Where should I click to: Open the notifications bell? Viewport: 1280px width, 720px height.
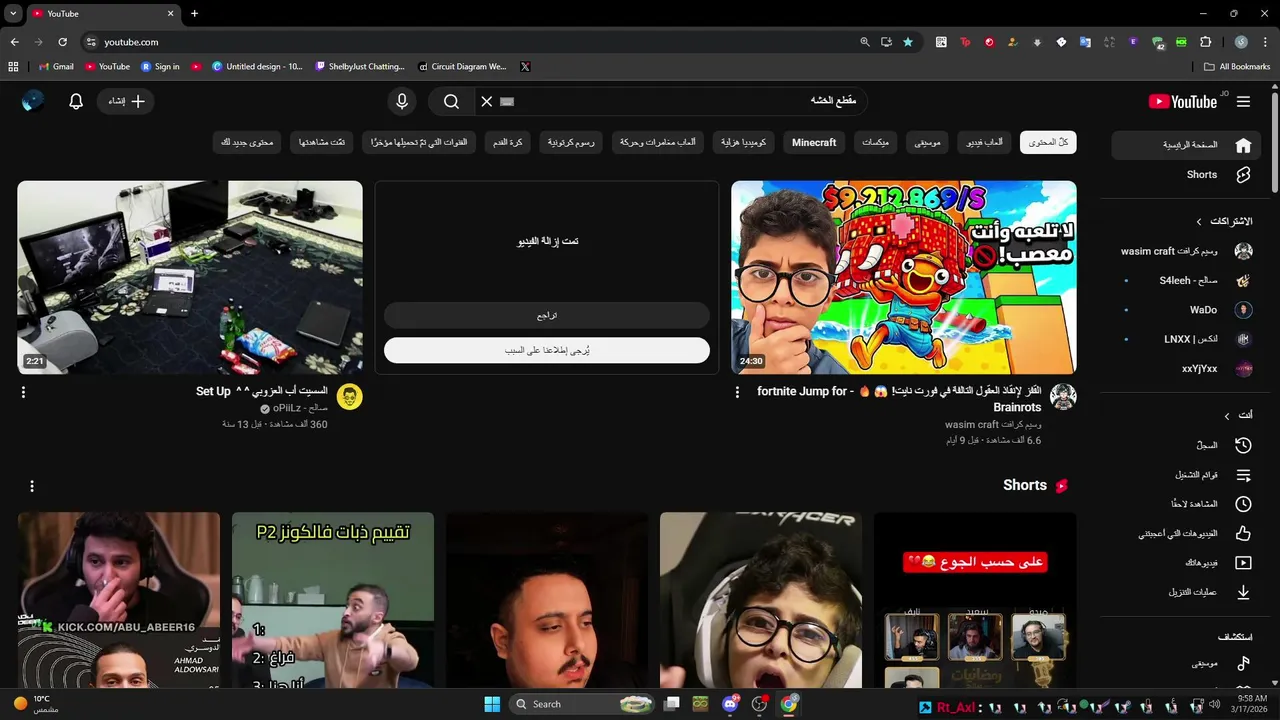tap(76, 101)
